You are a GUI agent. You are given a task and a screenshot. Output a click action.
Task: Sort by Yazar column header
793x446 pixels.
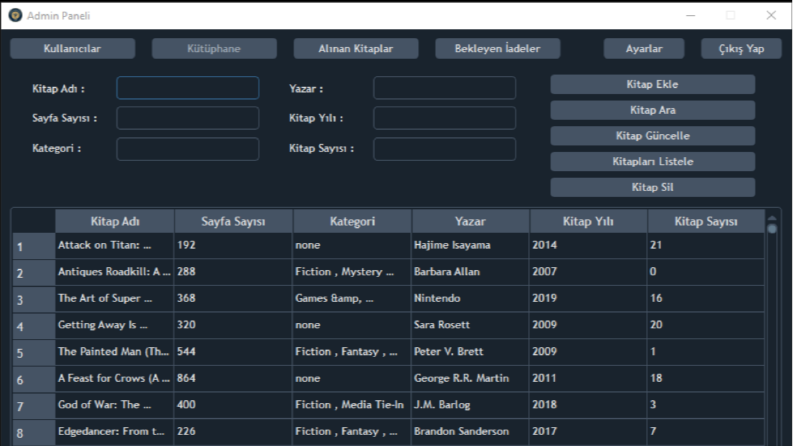(470, 221)
